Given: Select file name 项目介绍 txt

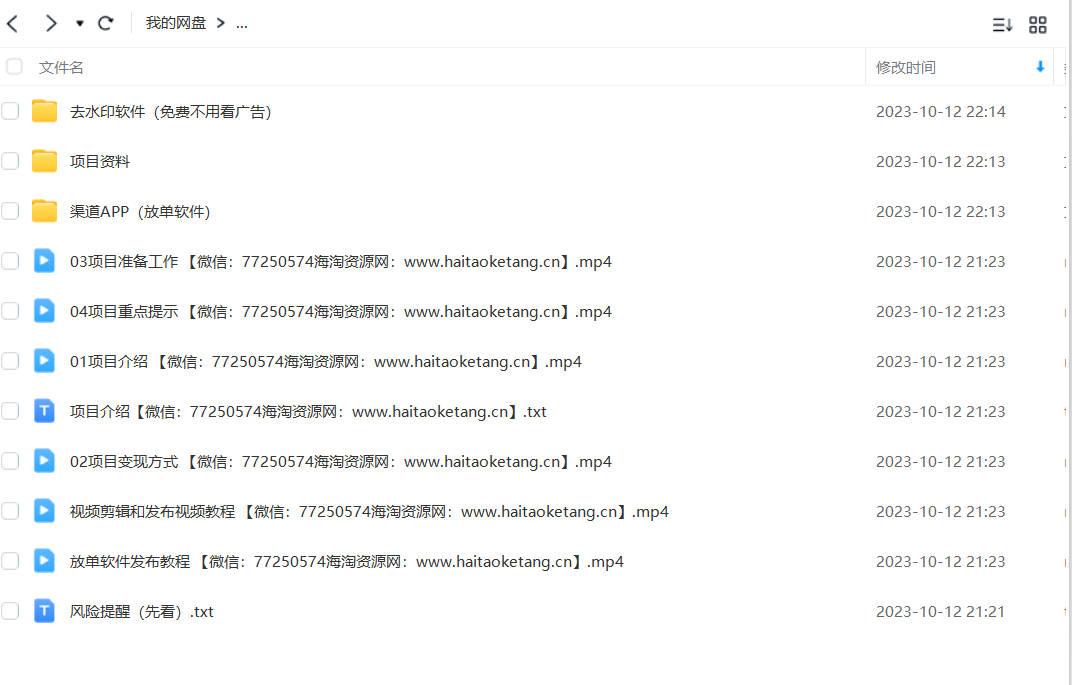Looking at the screenshot, I should point(308,411).
